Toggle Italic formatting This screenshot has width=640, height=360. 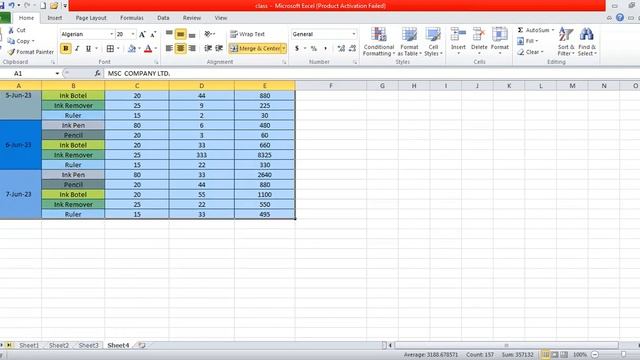tap(77, 49)
